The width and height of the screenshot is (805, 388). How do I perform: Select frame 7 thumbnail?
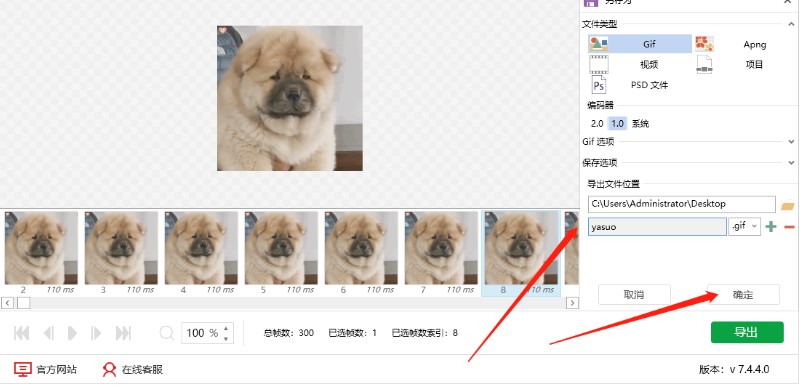pos(441,248)
